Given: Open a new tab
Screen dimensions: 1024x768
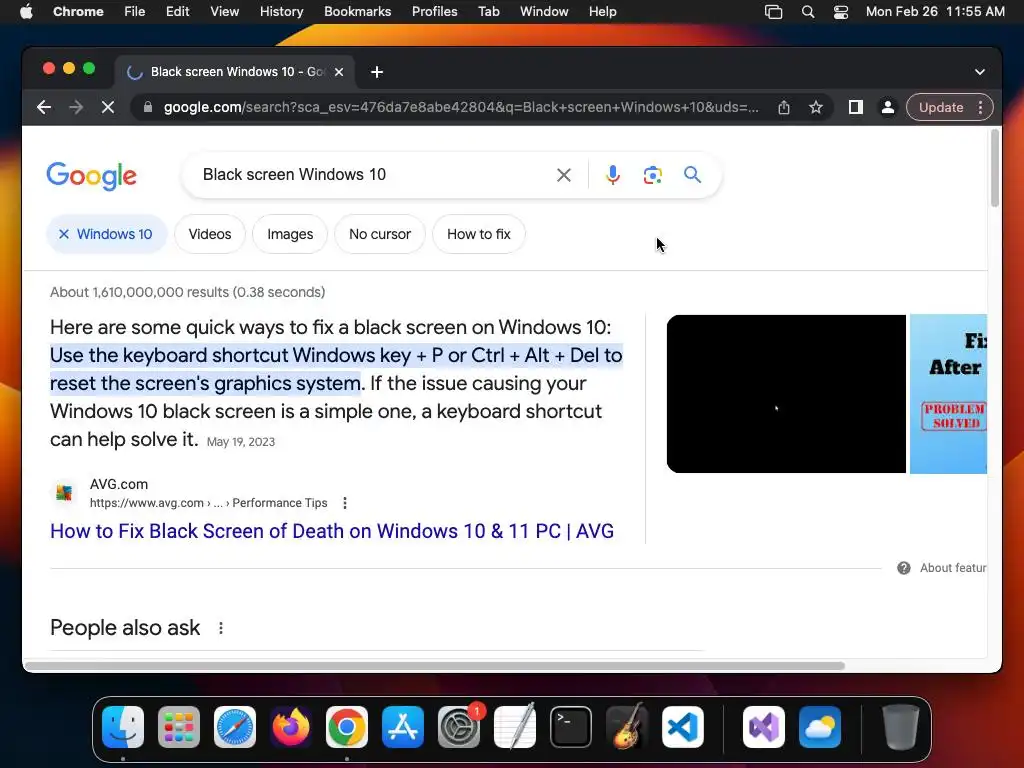Looking at the screenshot, I should coord(377,72).
